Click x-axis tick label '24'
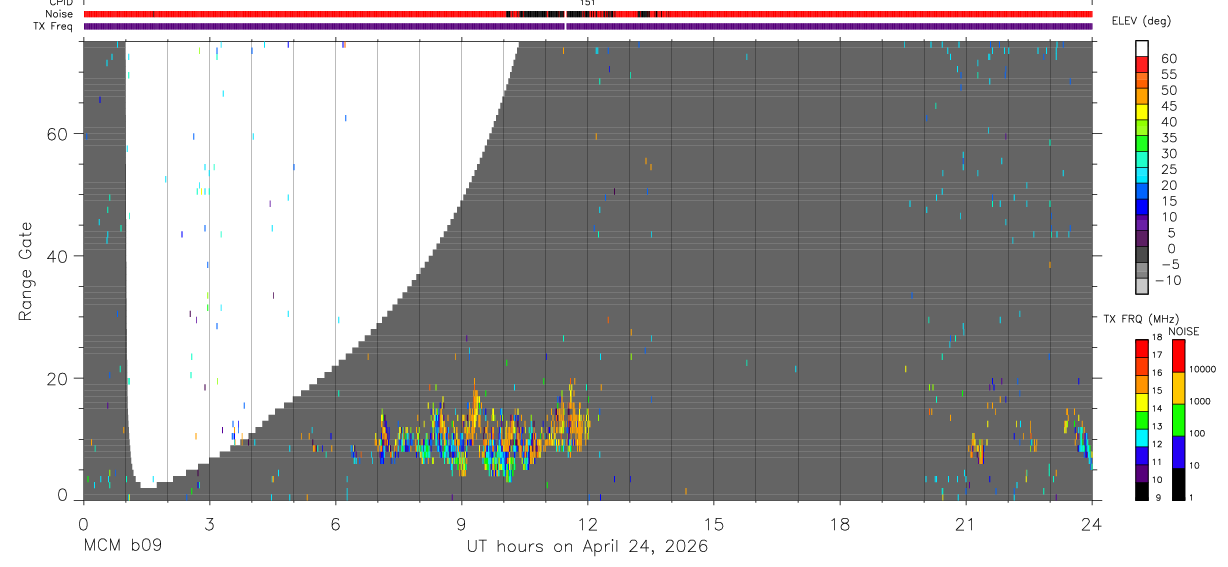This screenshot has height=567, width=1228. pyautogui.click(x=1091, y=524)
